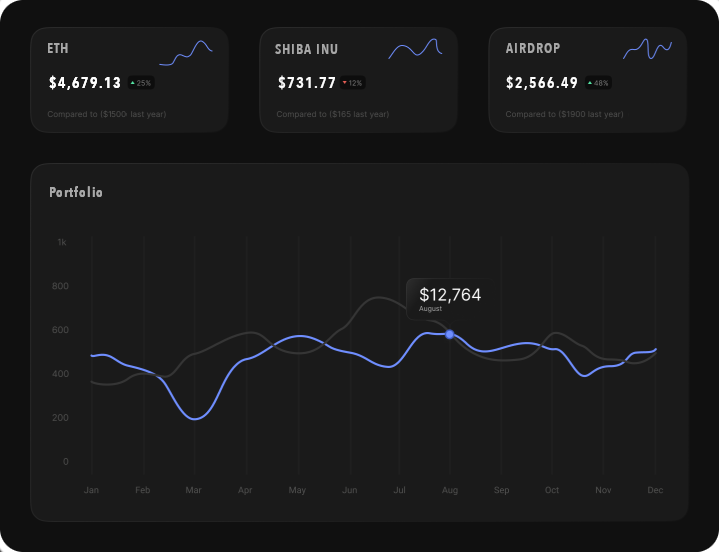
Task: Click the SHIBA INU sparkline chart icon
Action: (x=415, y=49)
